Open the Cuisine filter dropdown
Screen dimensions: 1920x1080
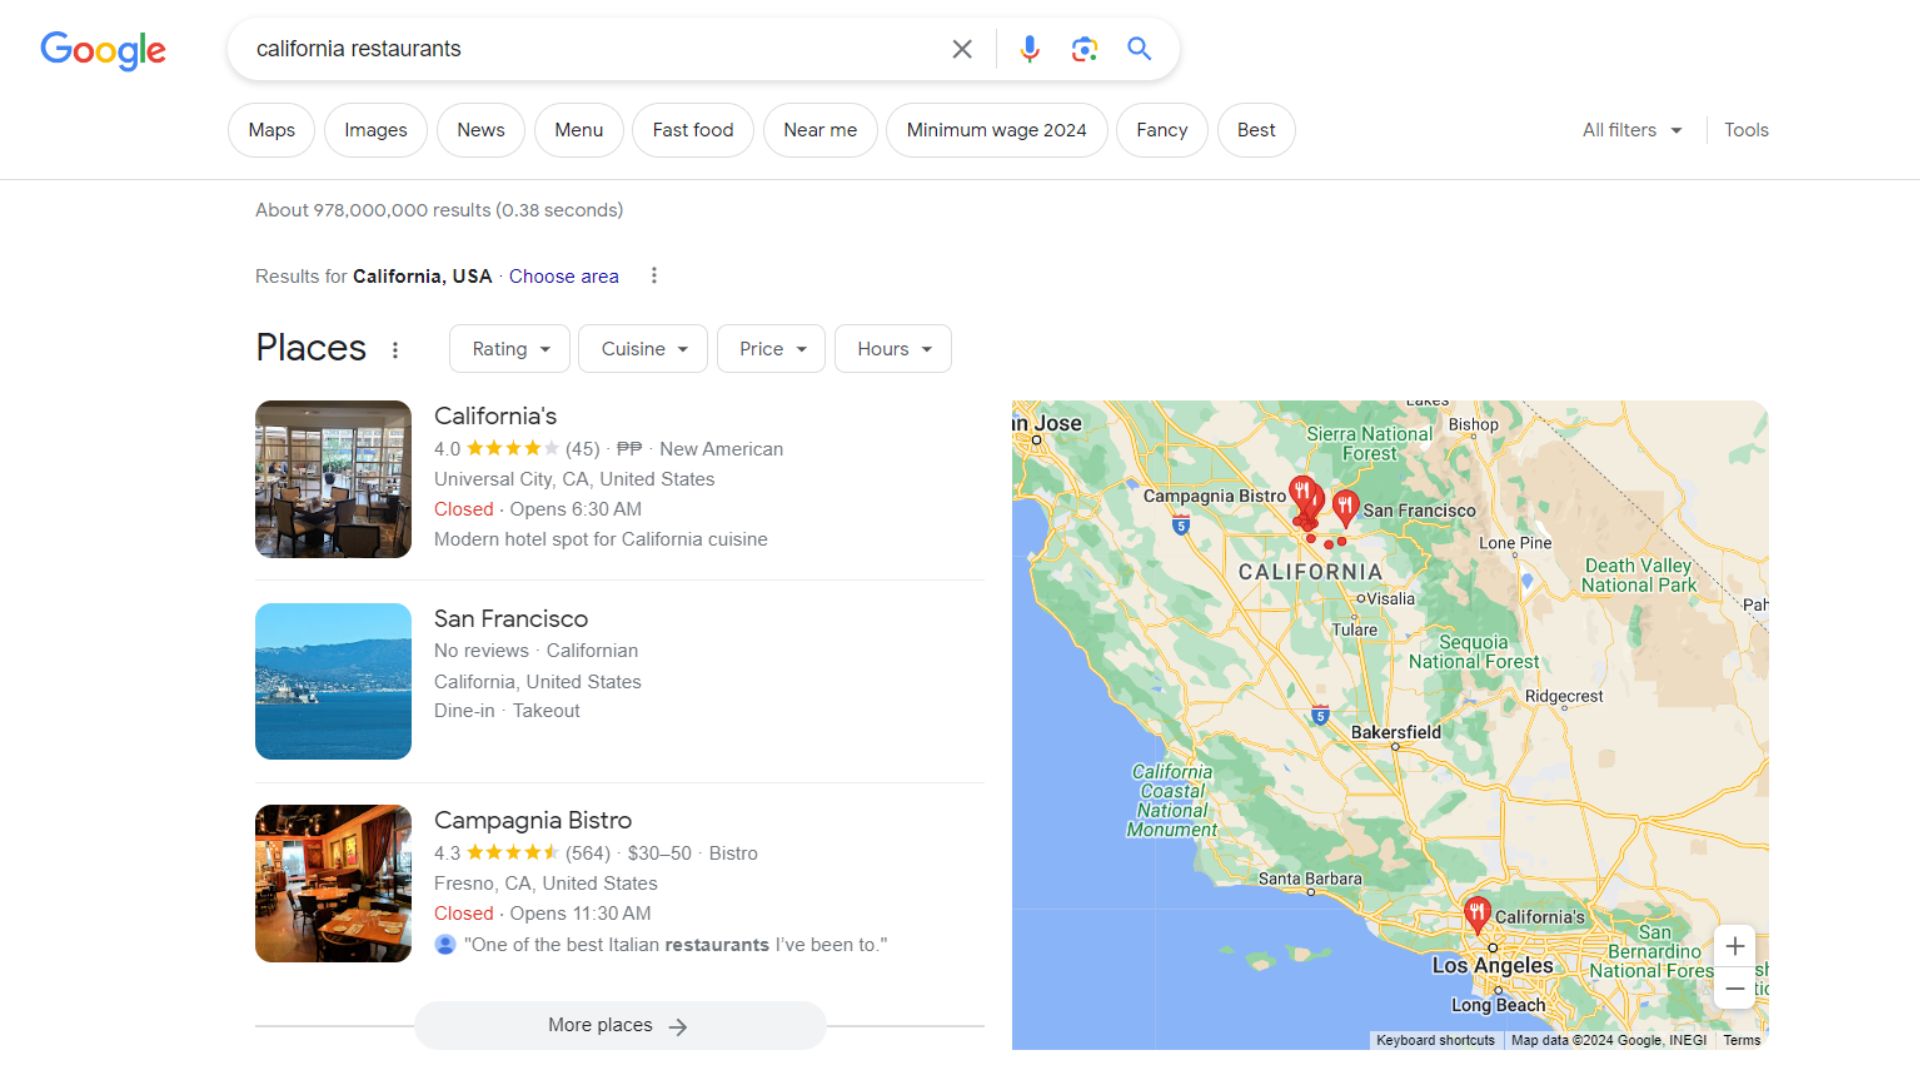(642, 348)
